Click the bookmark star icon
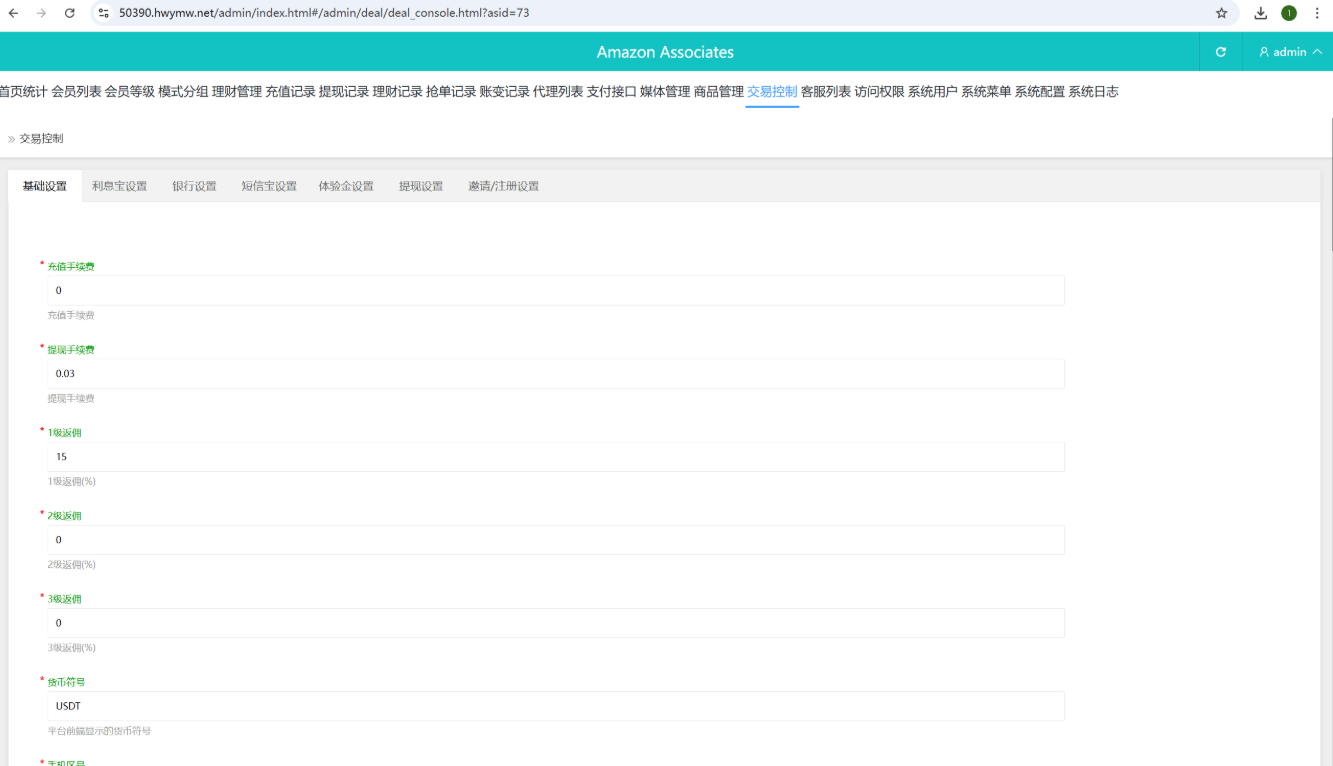 (x=1221, y=13)
